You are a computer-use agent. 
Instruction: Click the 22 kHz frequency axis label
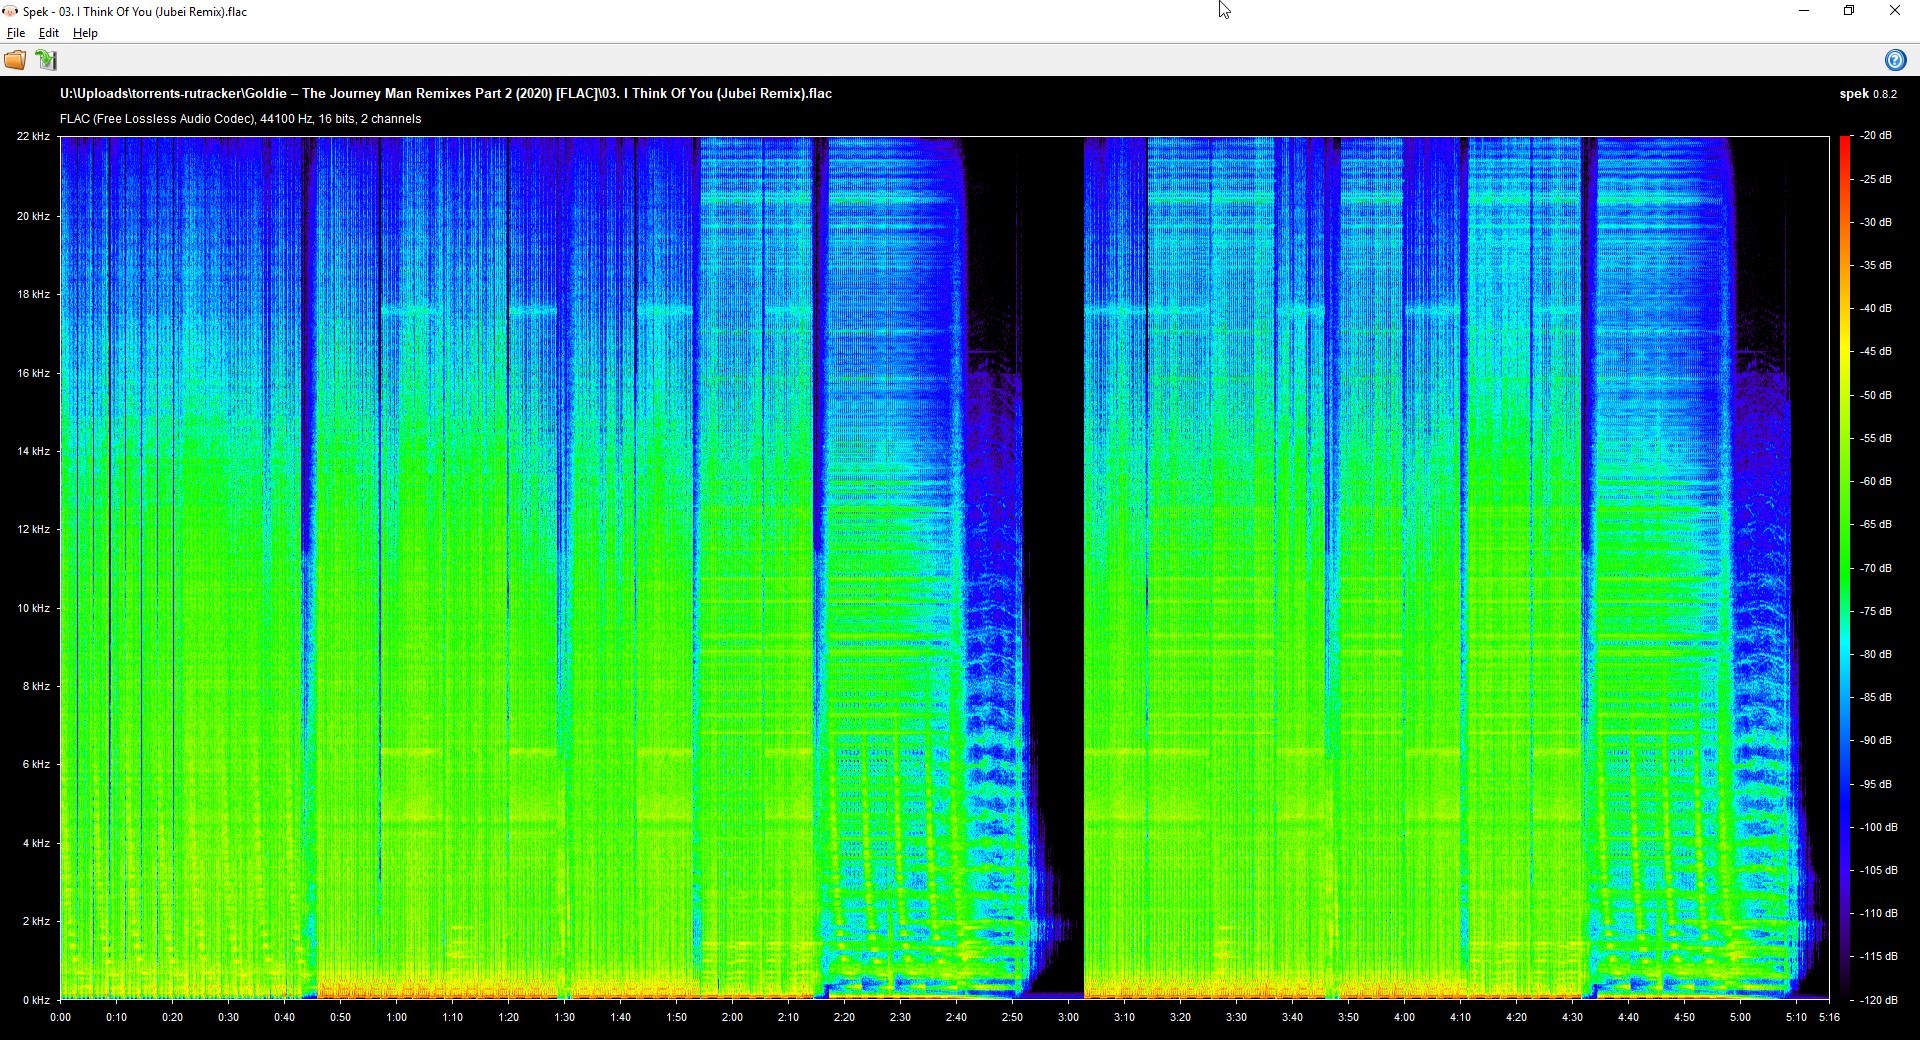33,136
